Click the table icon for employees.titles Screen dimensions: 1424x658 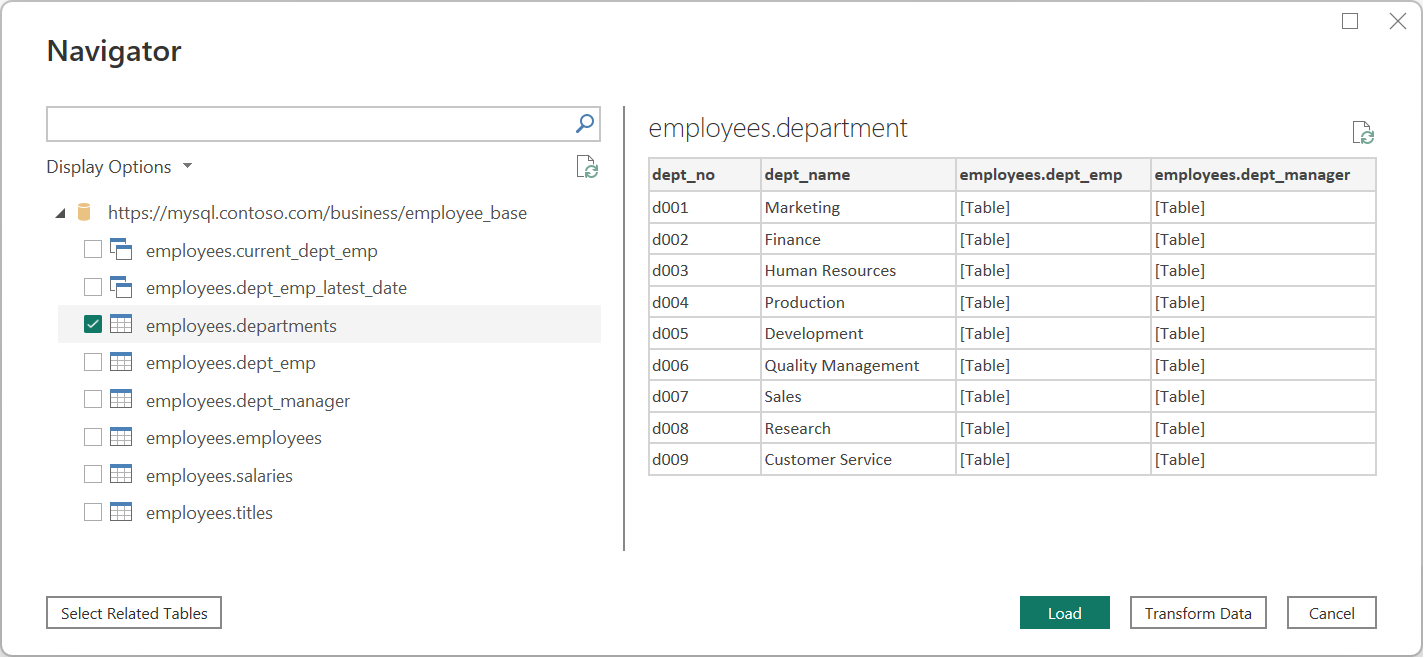pyautogui.click(x=121, y=513)
